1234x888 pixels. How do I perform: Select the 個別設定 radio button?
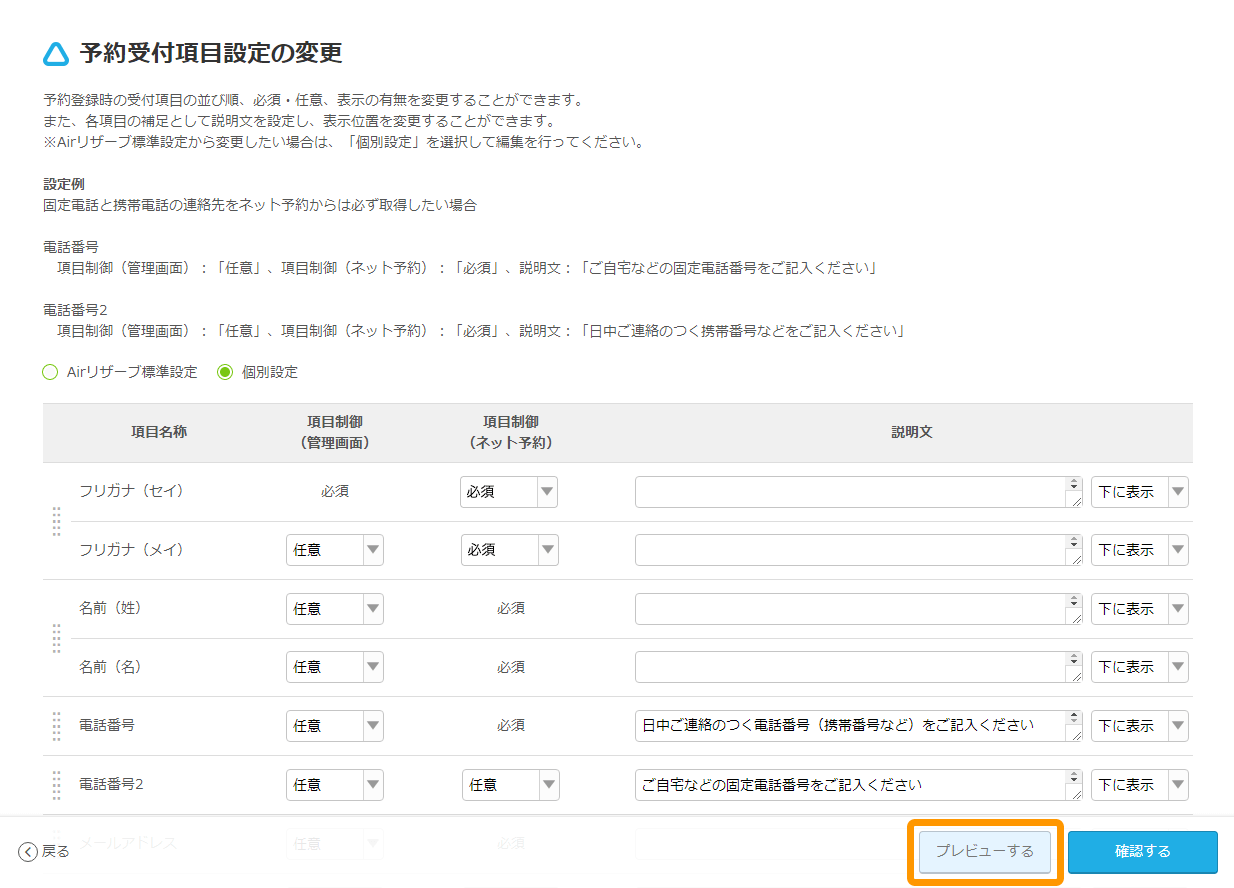(x=223, y=371)
